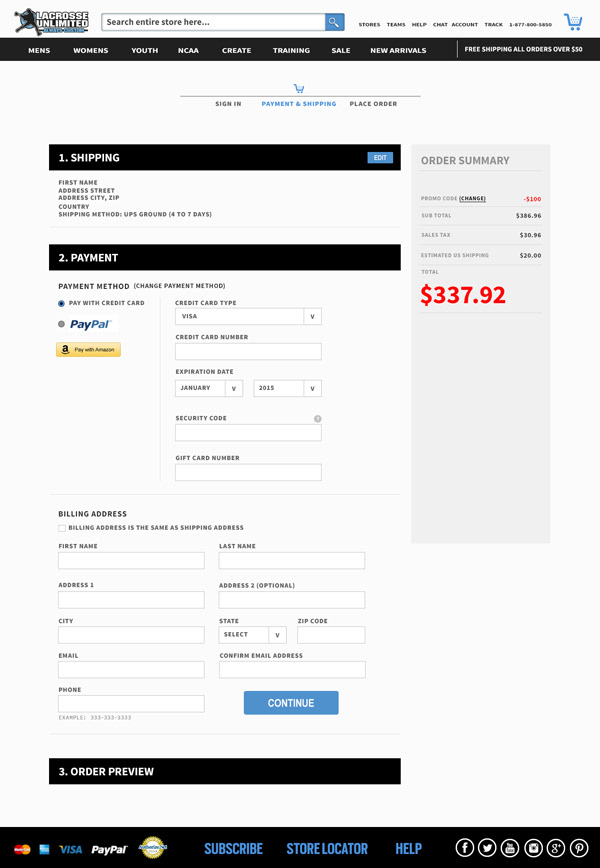Open the expiration month dropdown

[209, 388]
